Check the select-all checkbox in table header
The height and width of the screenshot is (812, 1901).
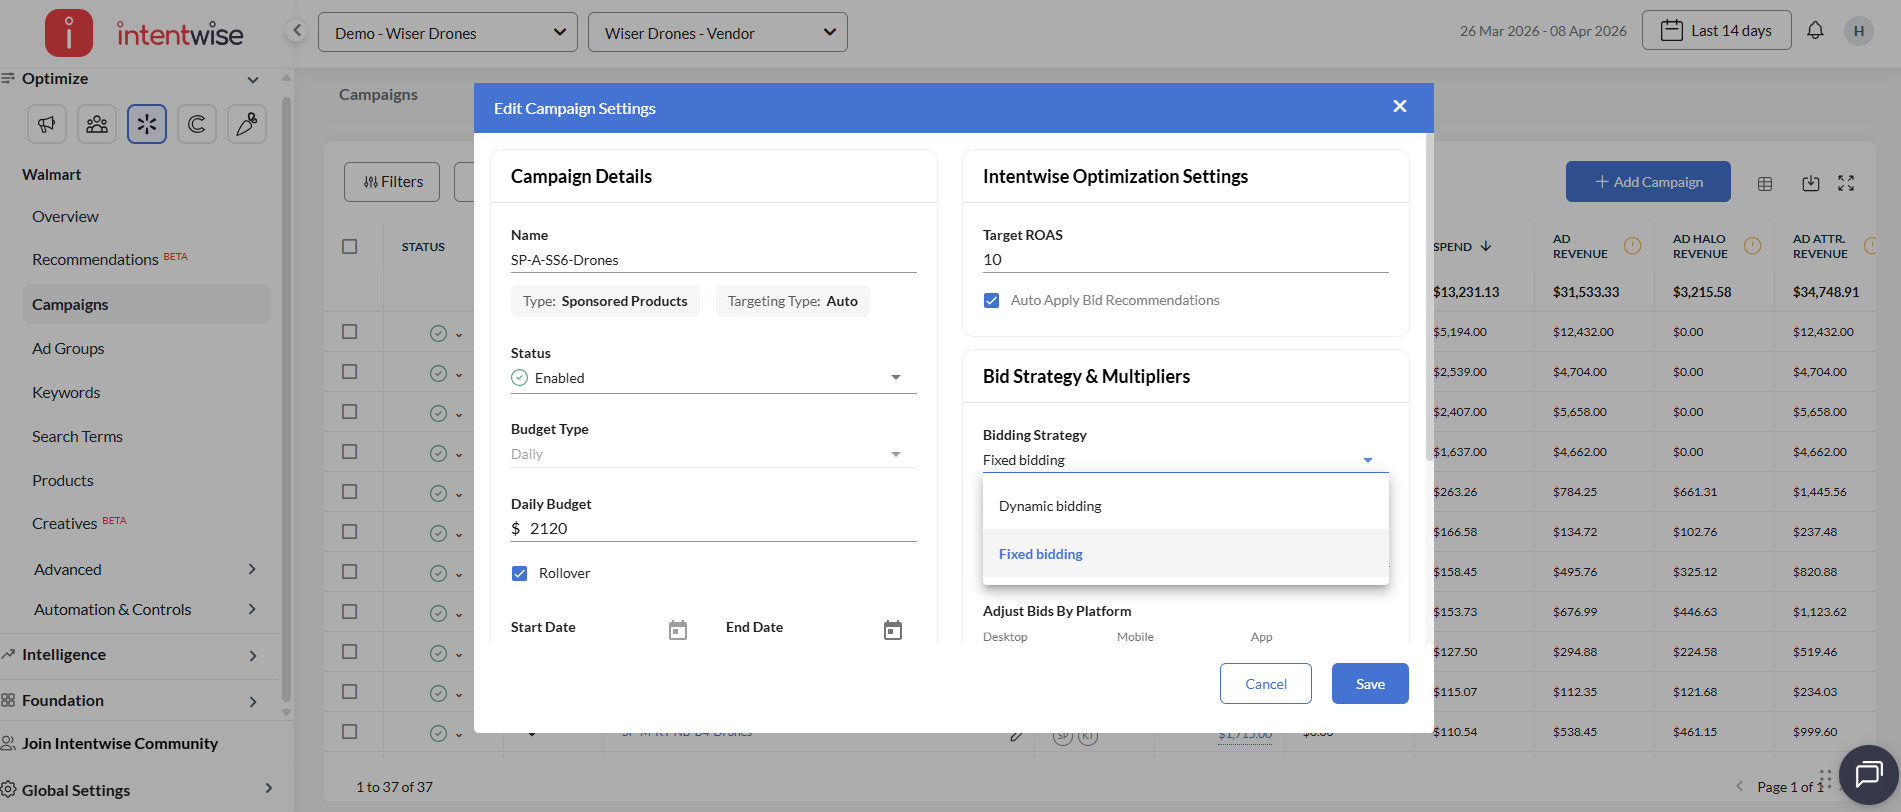[x=350, y=246]
